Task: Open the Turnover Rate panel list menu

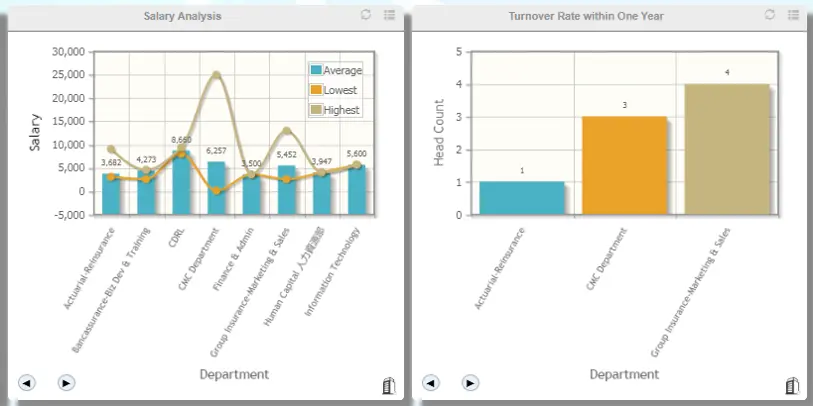Action: point(793,15)
